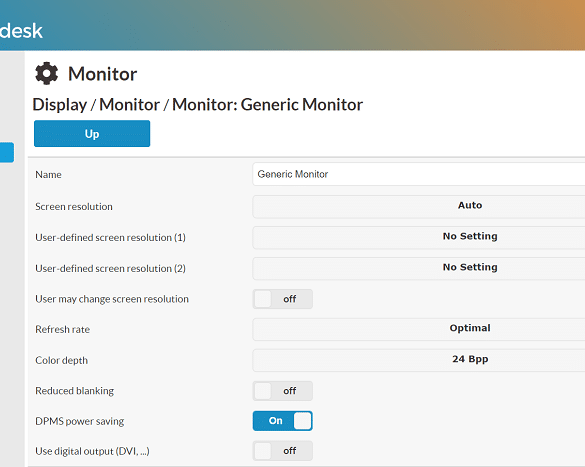Open User-defined screen resolution (1) dropdown
This screenshot has width=585, height=467.
click(419, 237)
